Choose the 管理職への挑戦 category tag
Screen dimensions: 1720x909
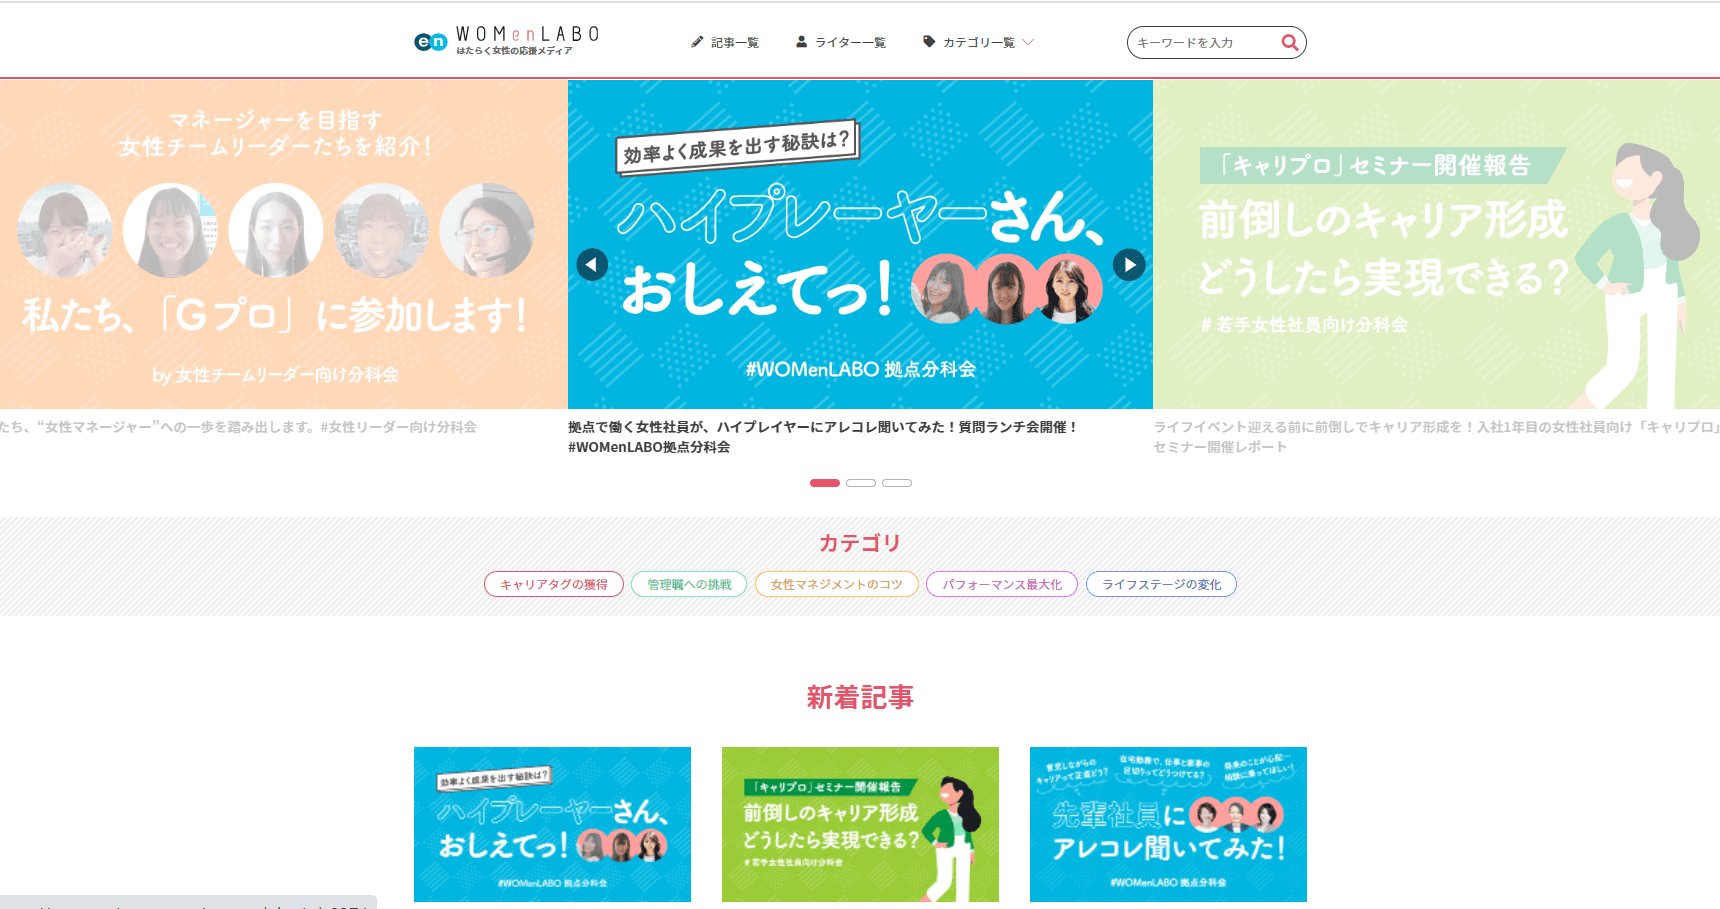689,584
